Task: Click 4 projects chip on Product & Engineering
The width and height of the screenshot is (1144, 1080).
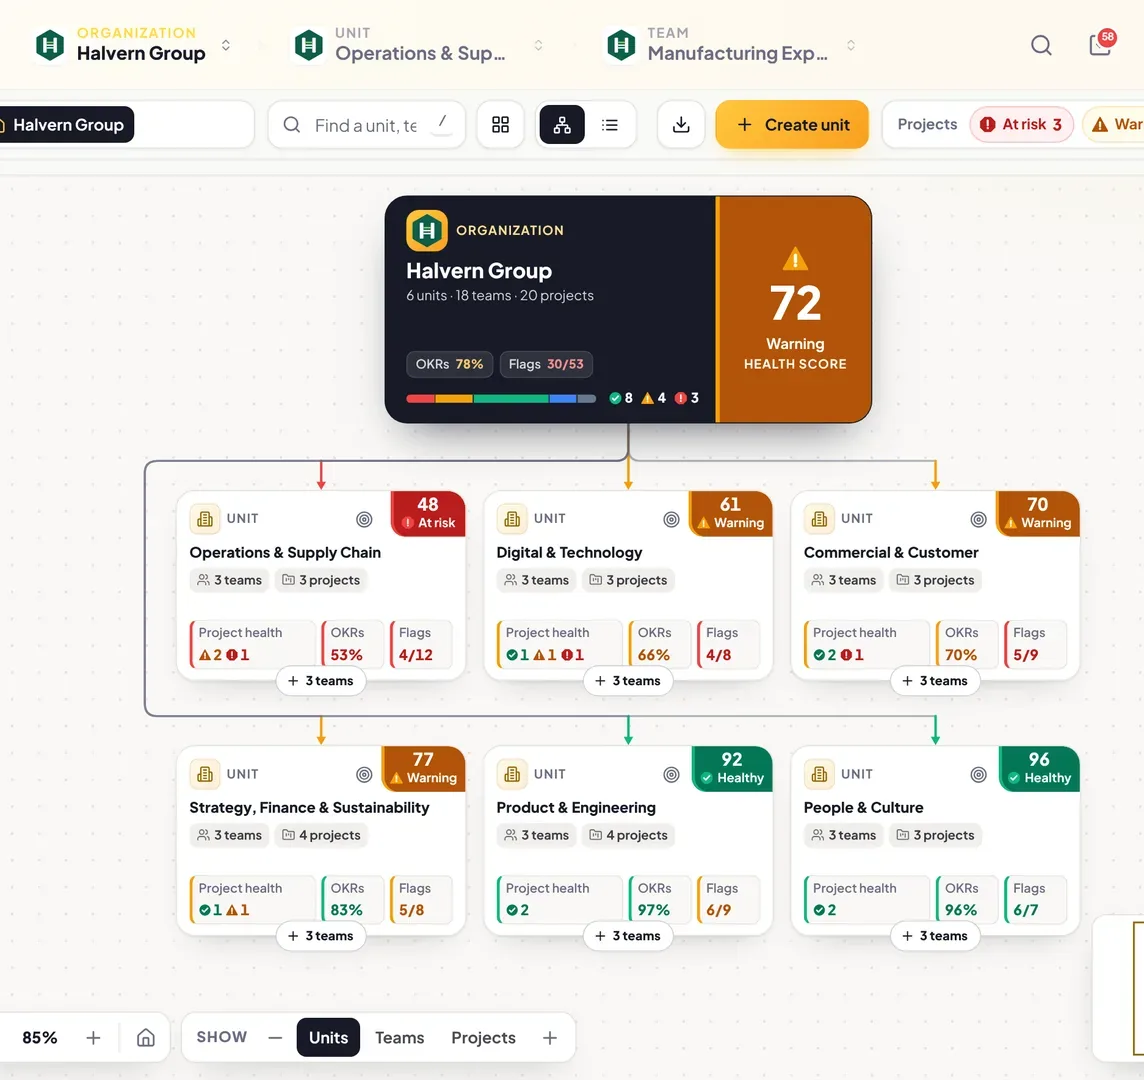Action: 628,836
